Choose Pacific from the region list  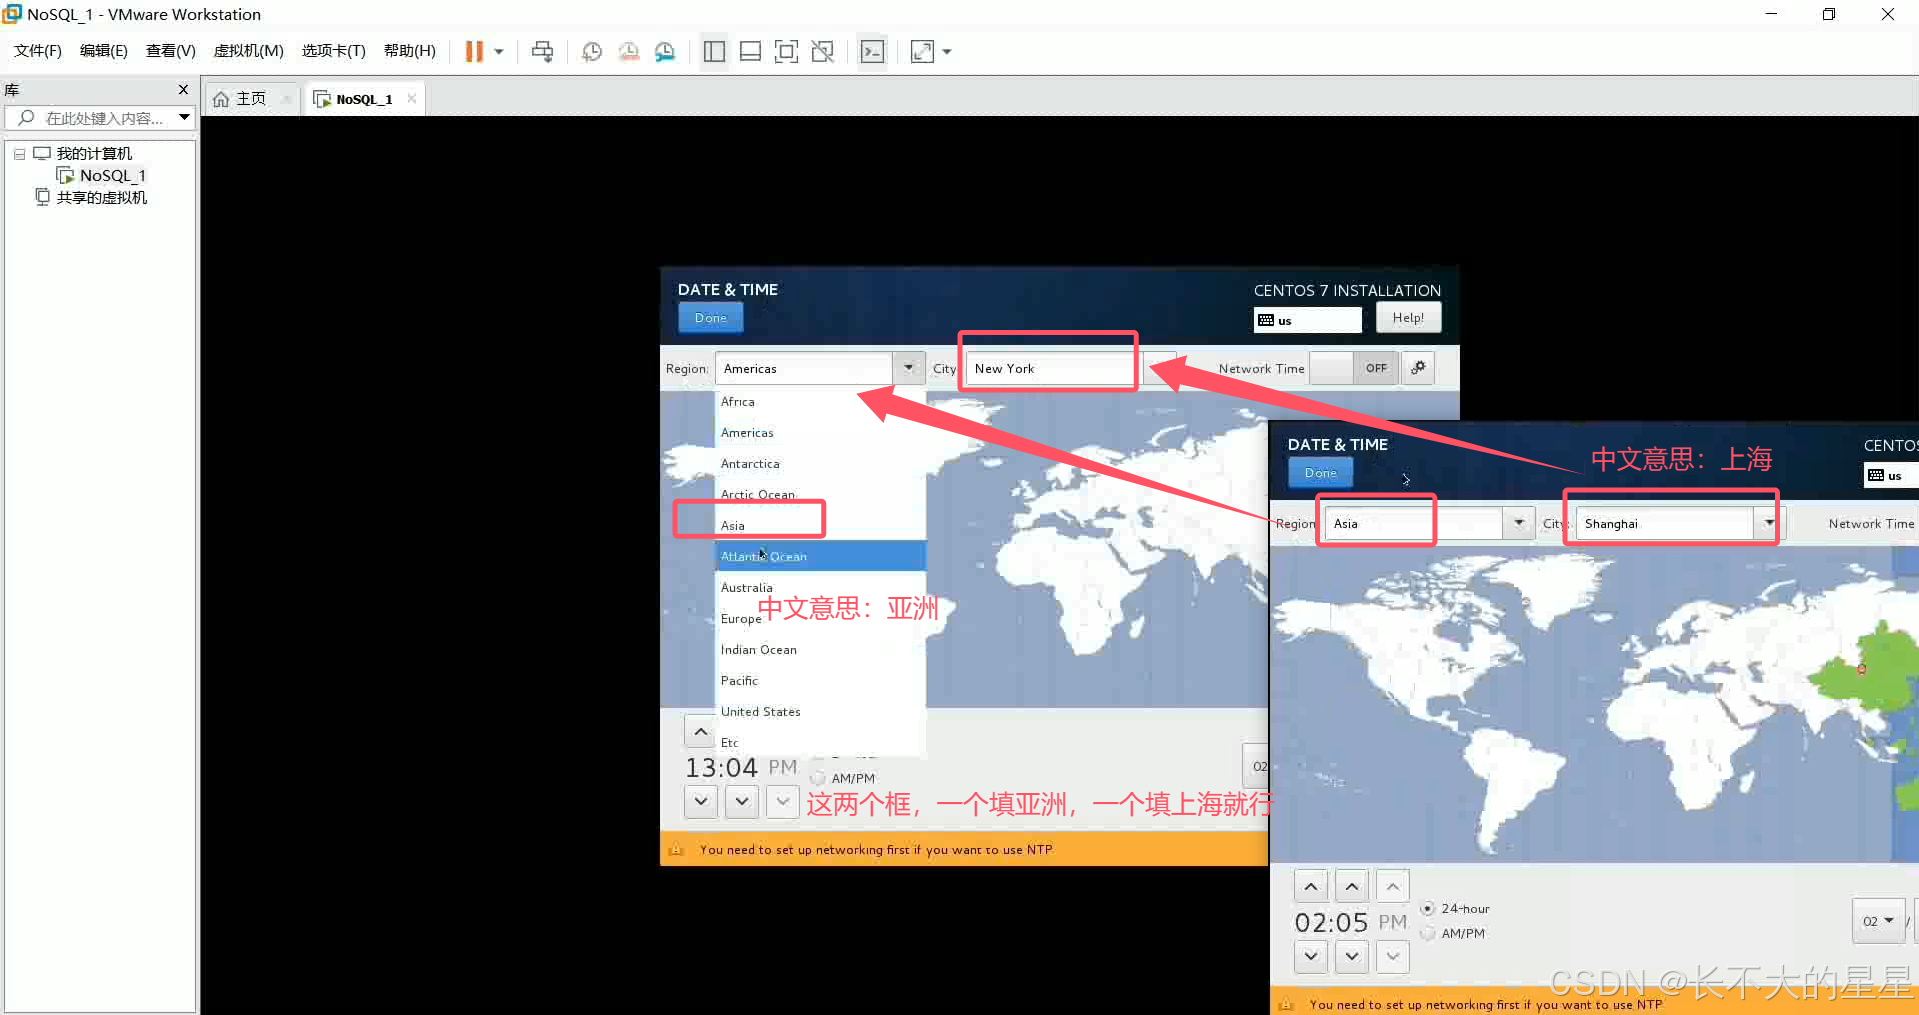pos(820,681)
